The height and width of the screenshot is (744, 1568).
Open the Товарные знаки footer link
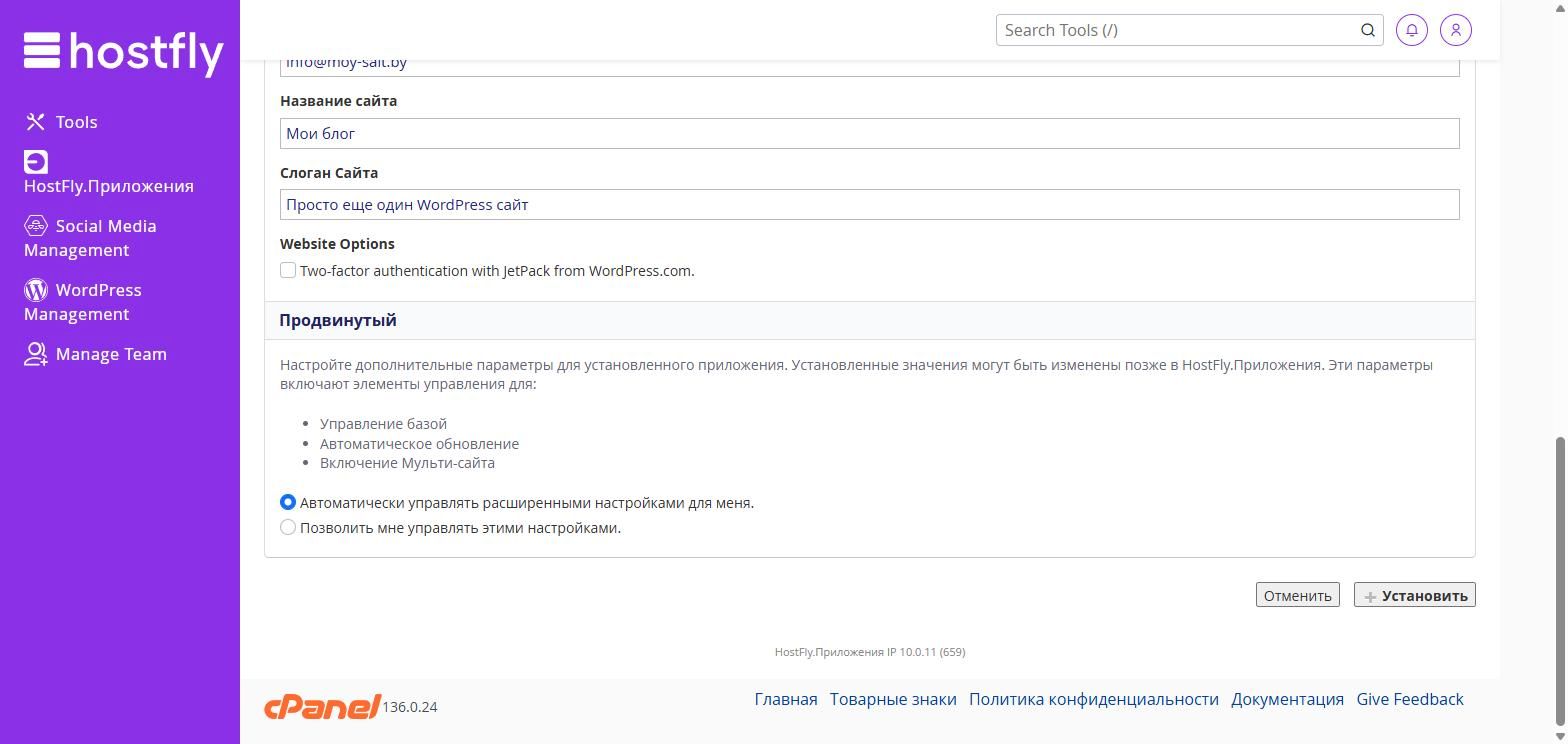pos(893,699)
